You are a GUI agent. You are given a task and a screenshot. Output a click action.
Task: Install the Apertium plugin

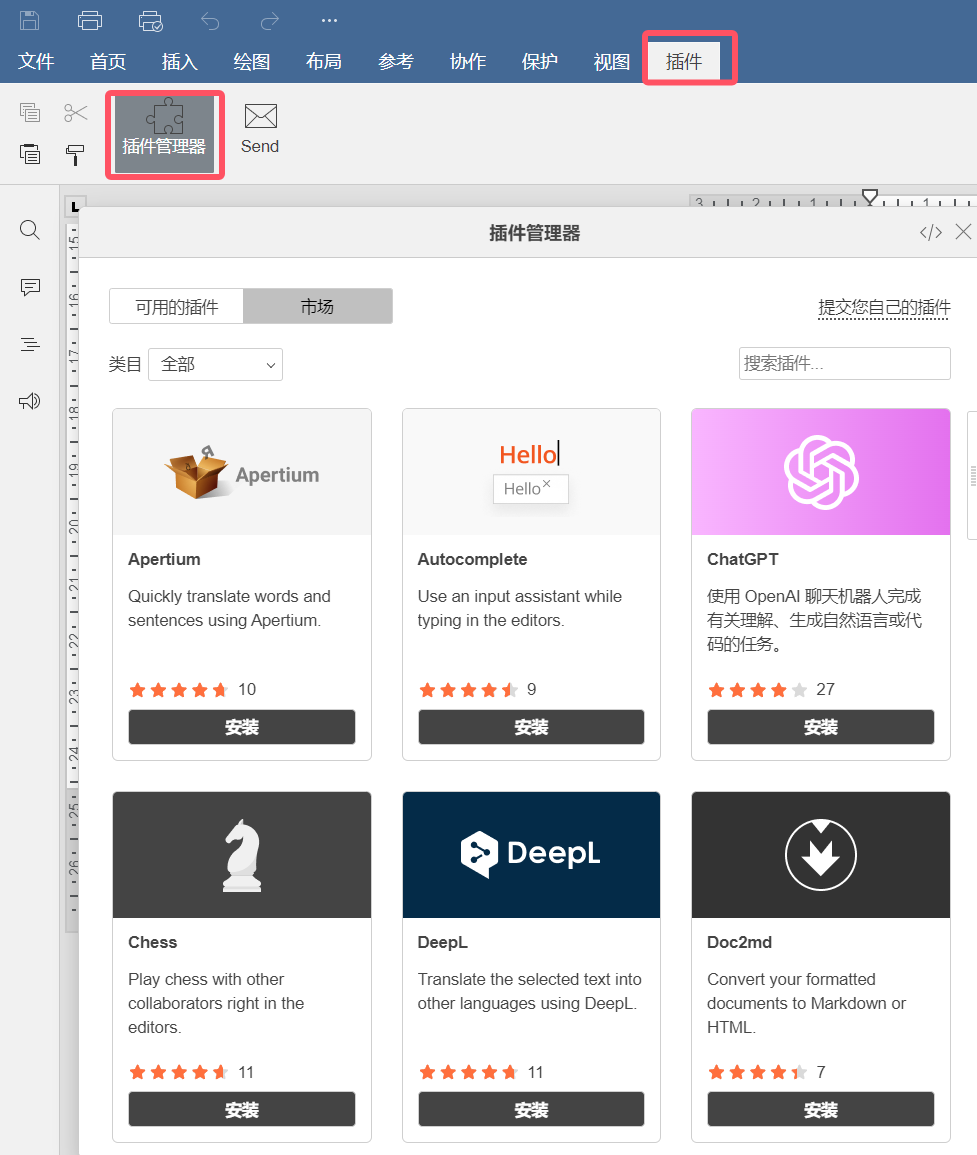(242, 727)
